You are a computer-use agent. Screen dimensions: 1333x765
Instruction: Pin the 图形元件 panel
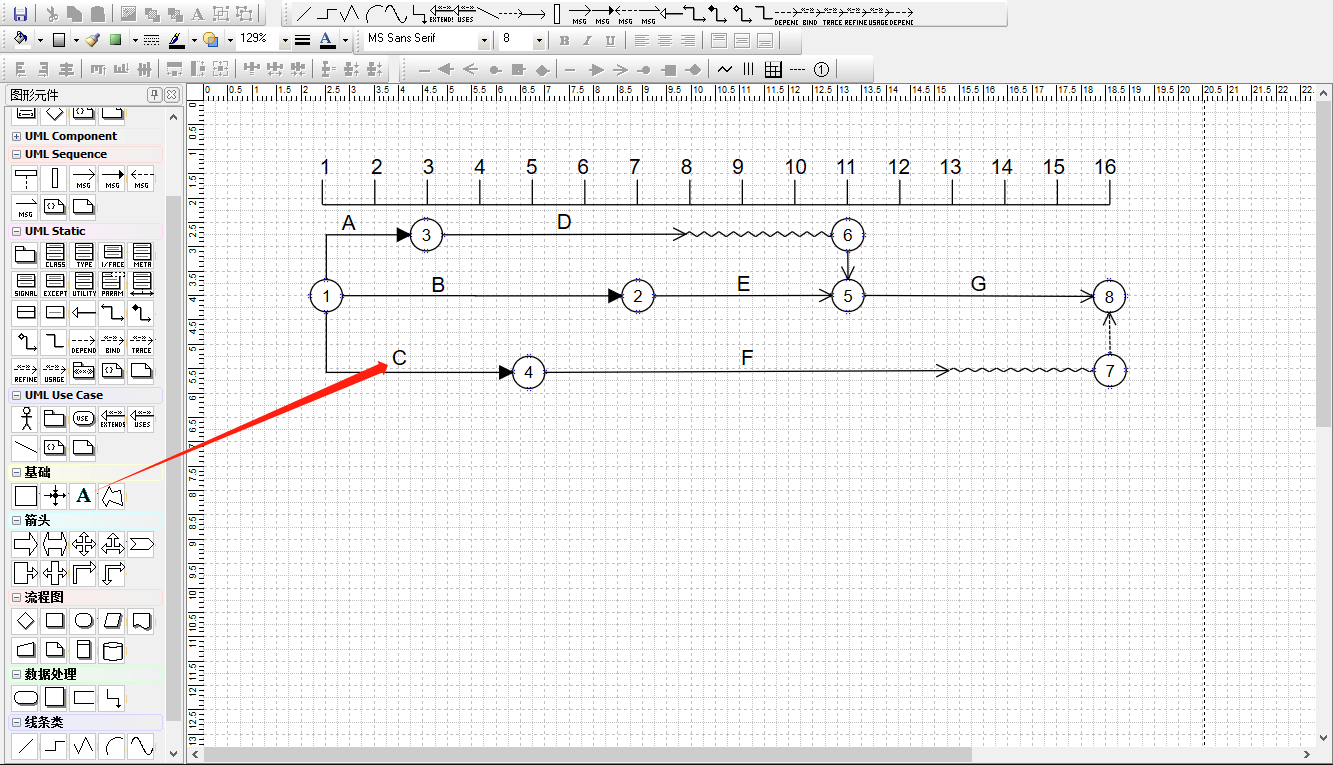point(155,95)
